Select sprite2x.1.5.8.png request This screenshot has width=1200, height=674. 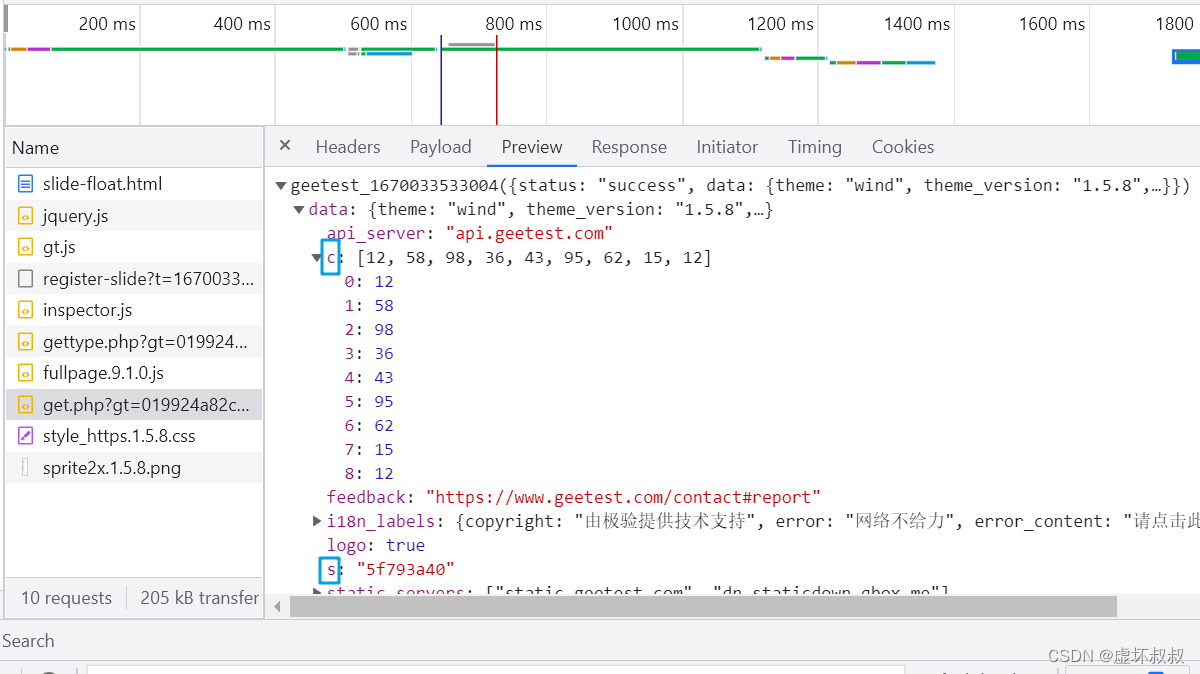(134, 468)
